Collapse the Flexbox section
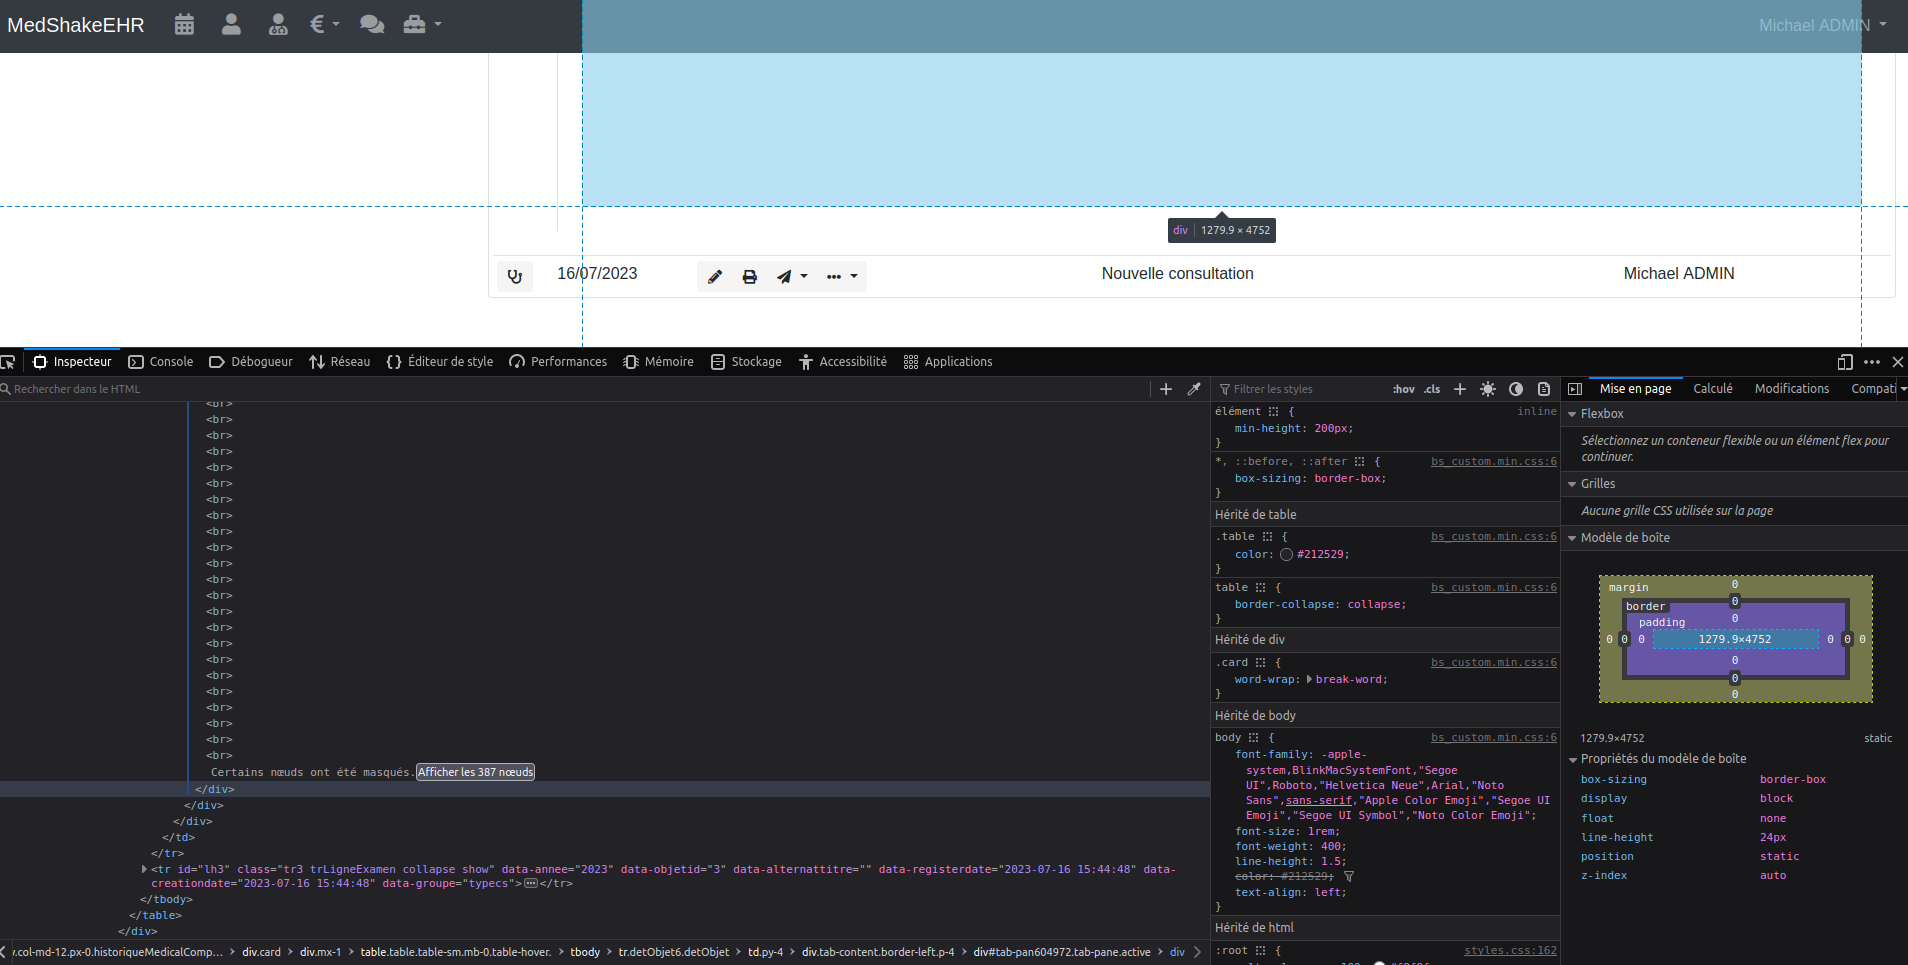Viewport: 1908px width, 965px height. 1572,414
